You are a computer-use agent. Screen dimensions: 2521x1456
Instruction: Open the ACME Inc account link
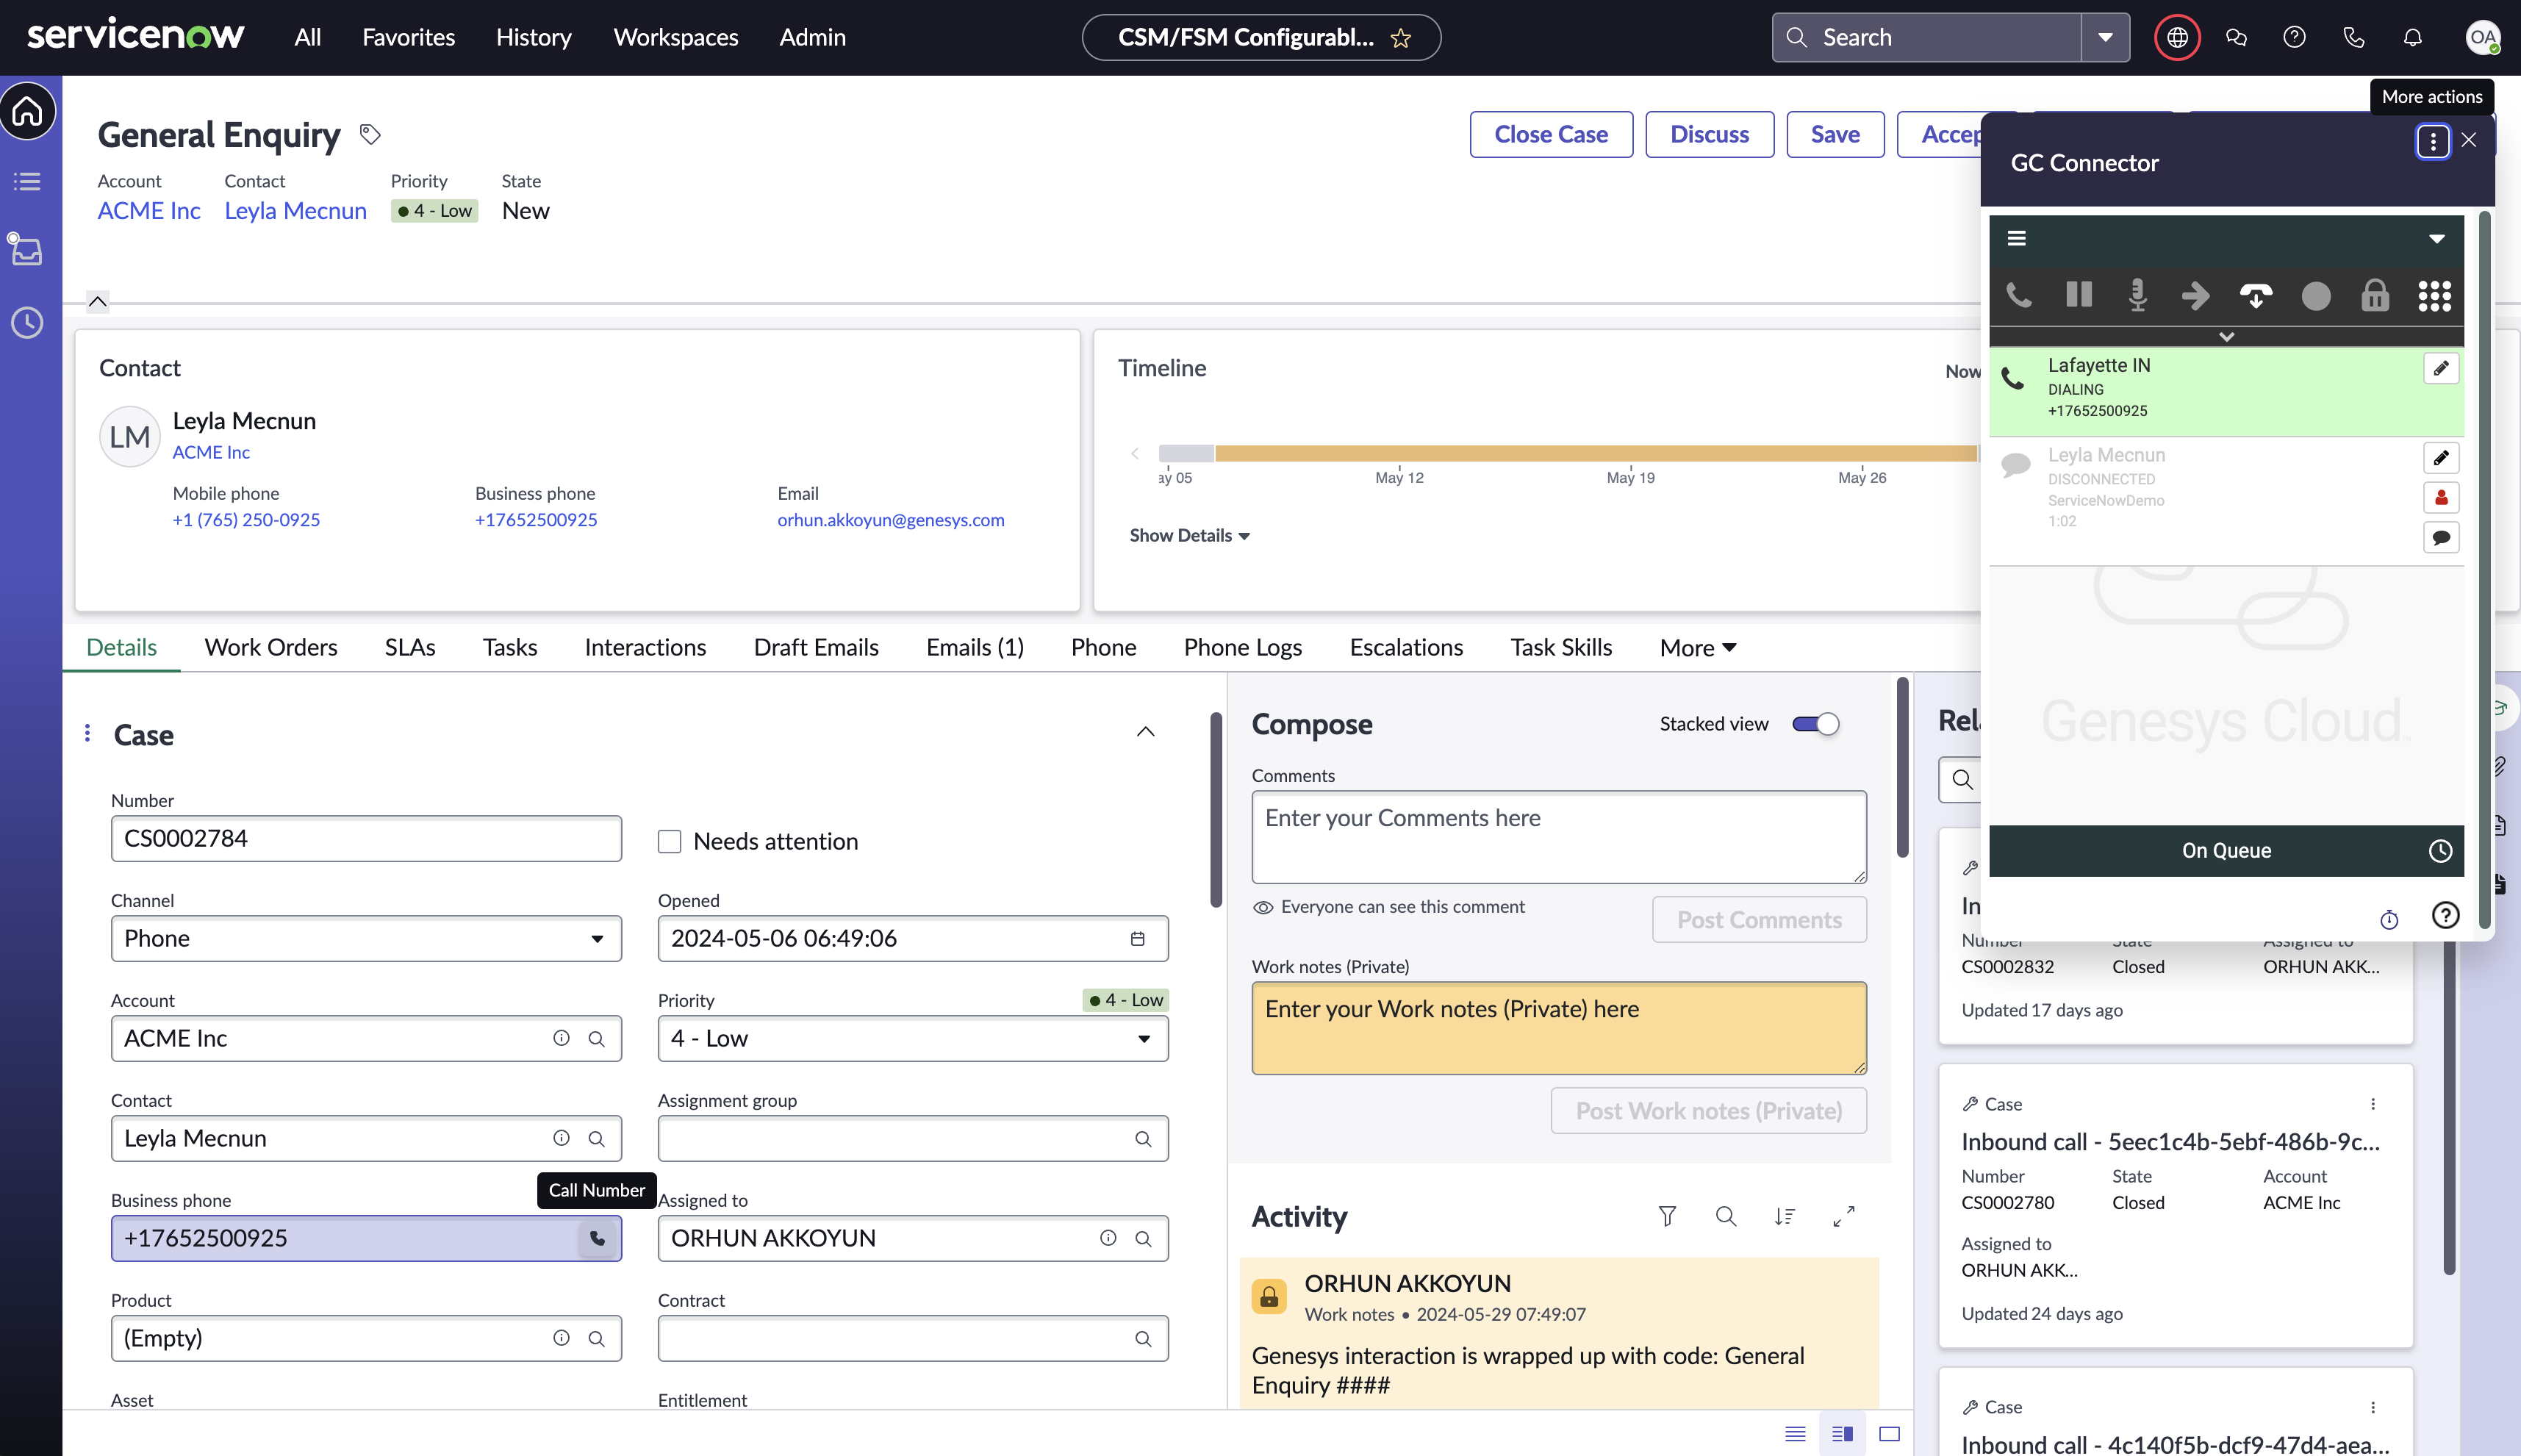(x=148, y=211)
